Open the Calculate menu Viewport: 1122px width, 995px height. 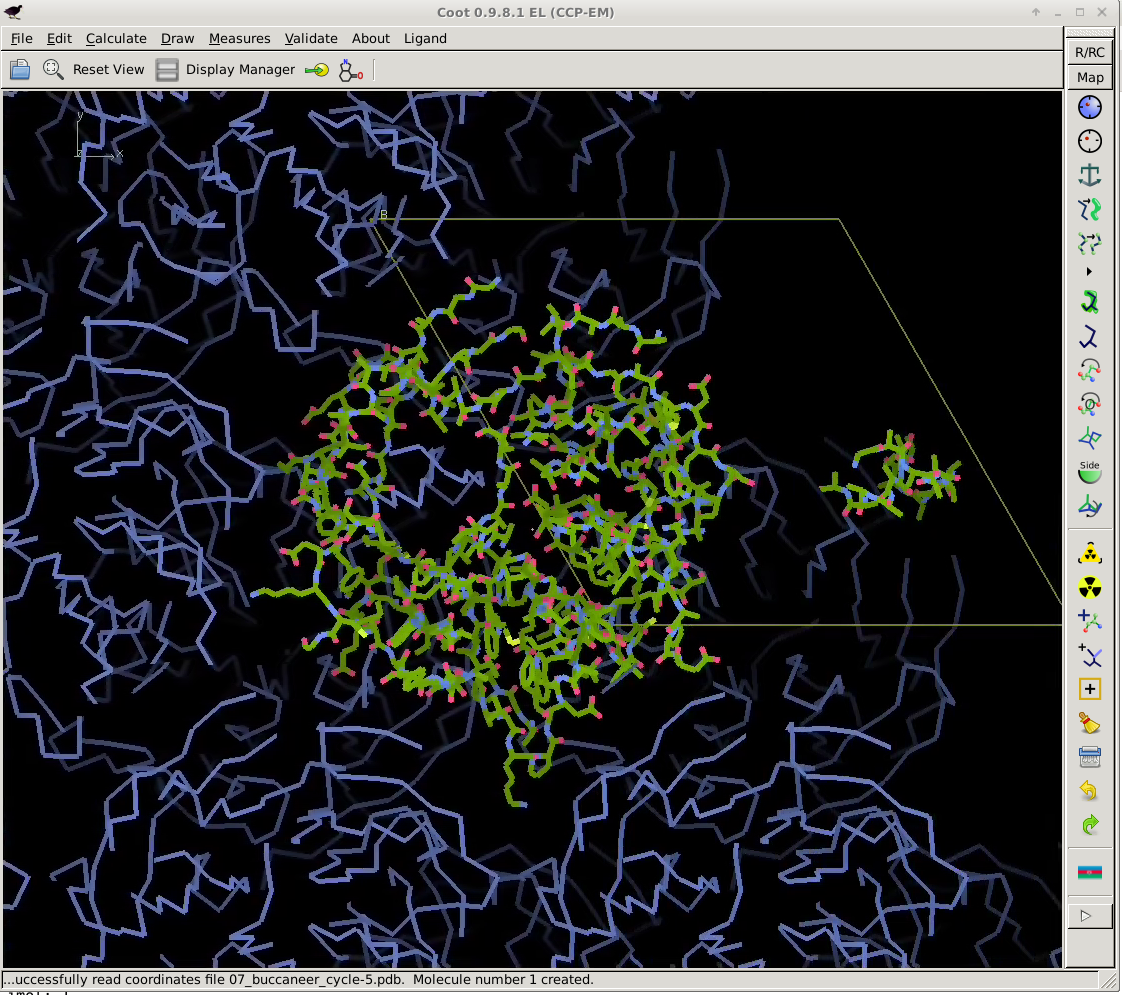pyautogui.click(x=116, y=39)
